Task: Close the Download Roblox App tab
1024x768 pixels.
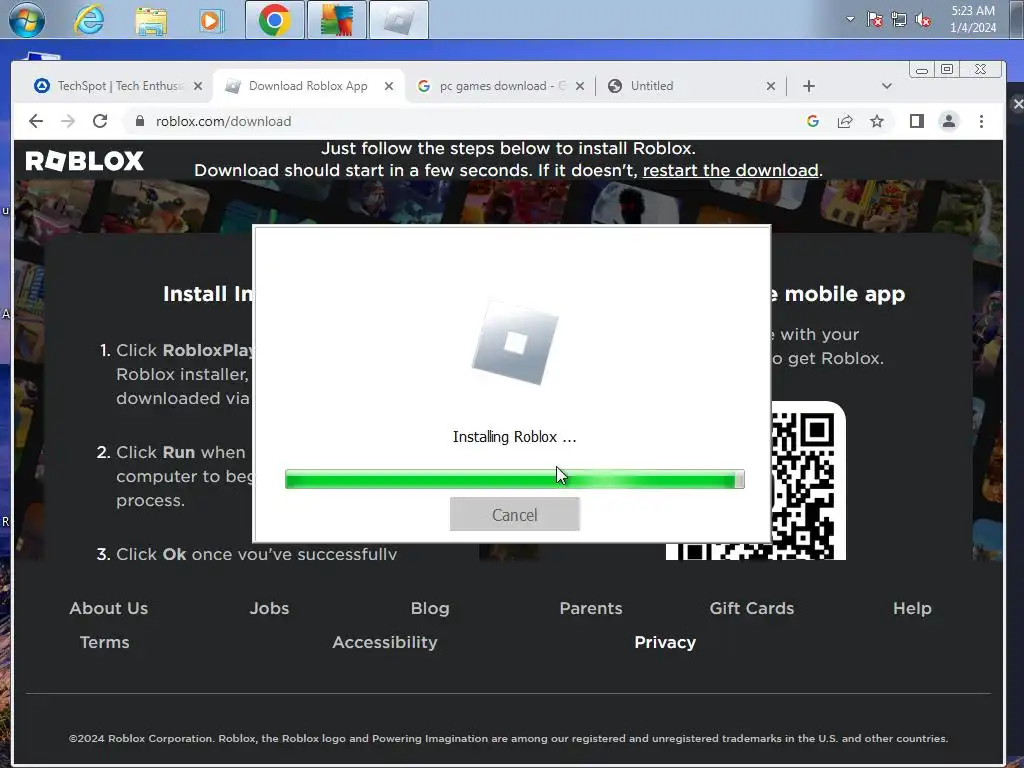Action: pos(389,86)
